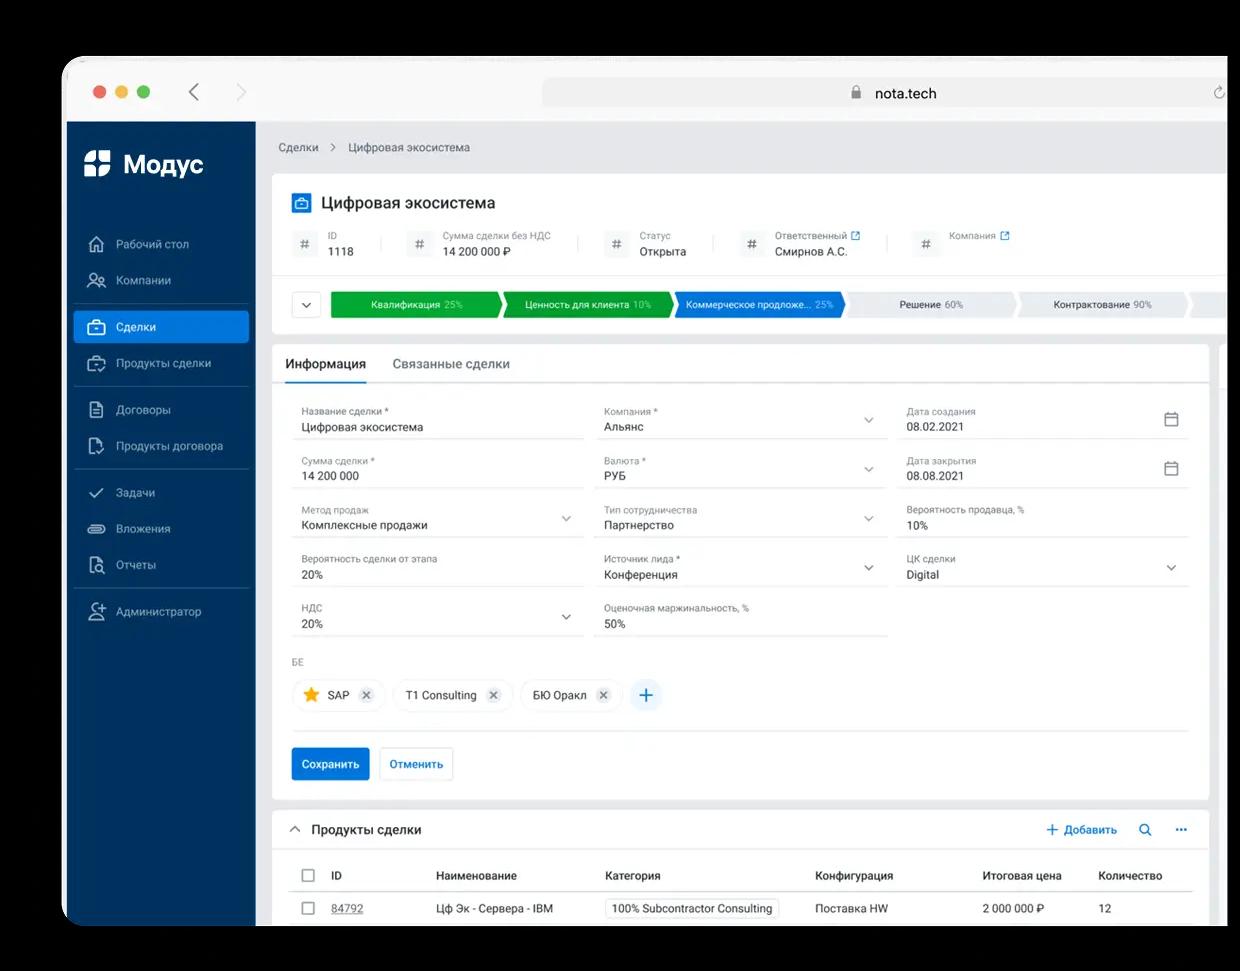Select Контрактование 90% stage
The image size is (1240, 971).
tap(1102, 305)
